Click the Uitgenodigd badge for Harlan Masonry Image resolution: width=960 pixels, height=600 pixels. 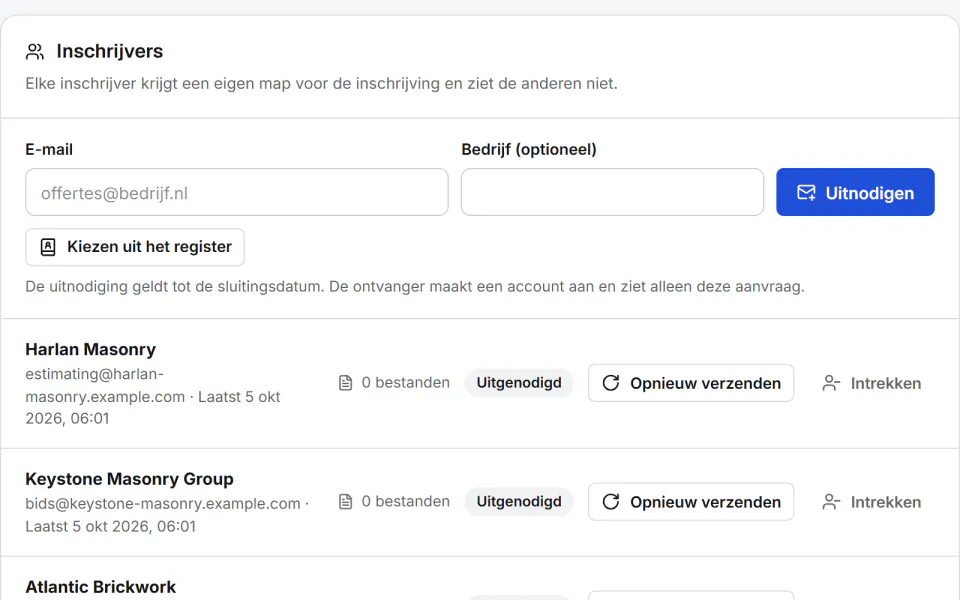(519, 383)
